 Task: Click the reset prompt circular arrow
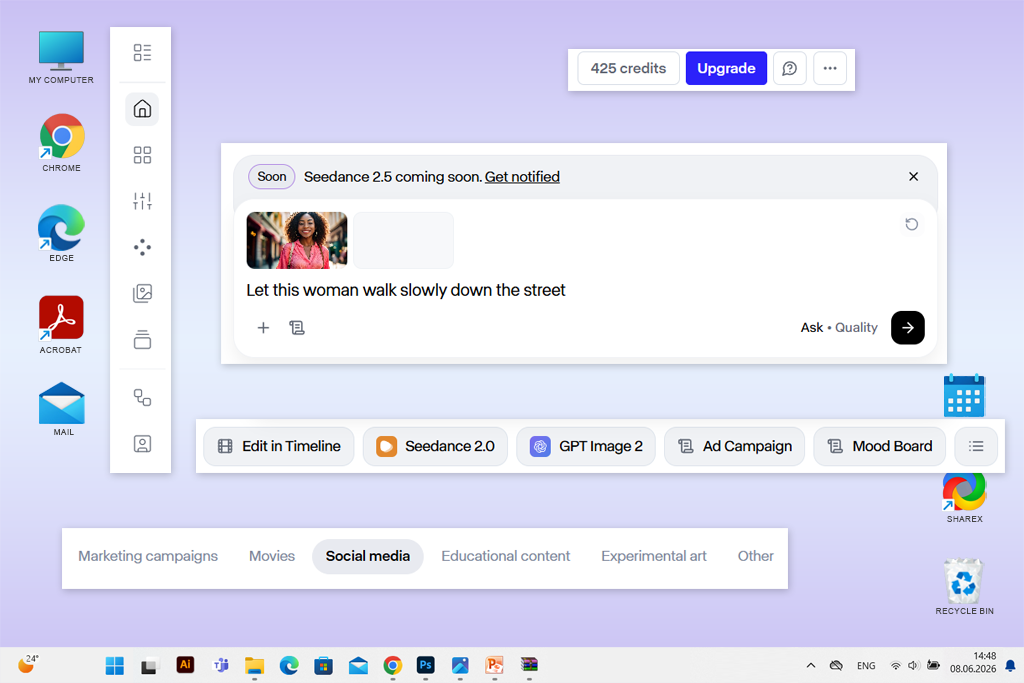point(912,225)
